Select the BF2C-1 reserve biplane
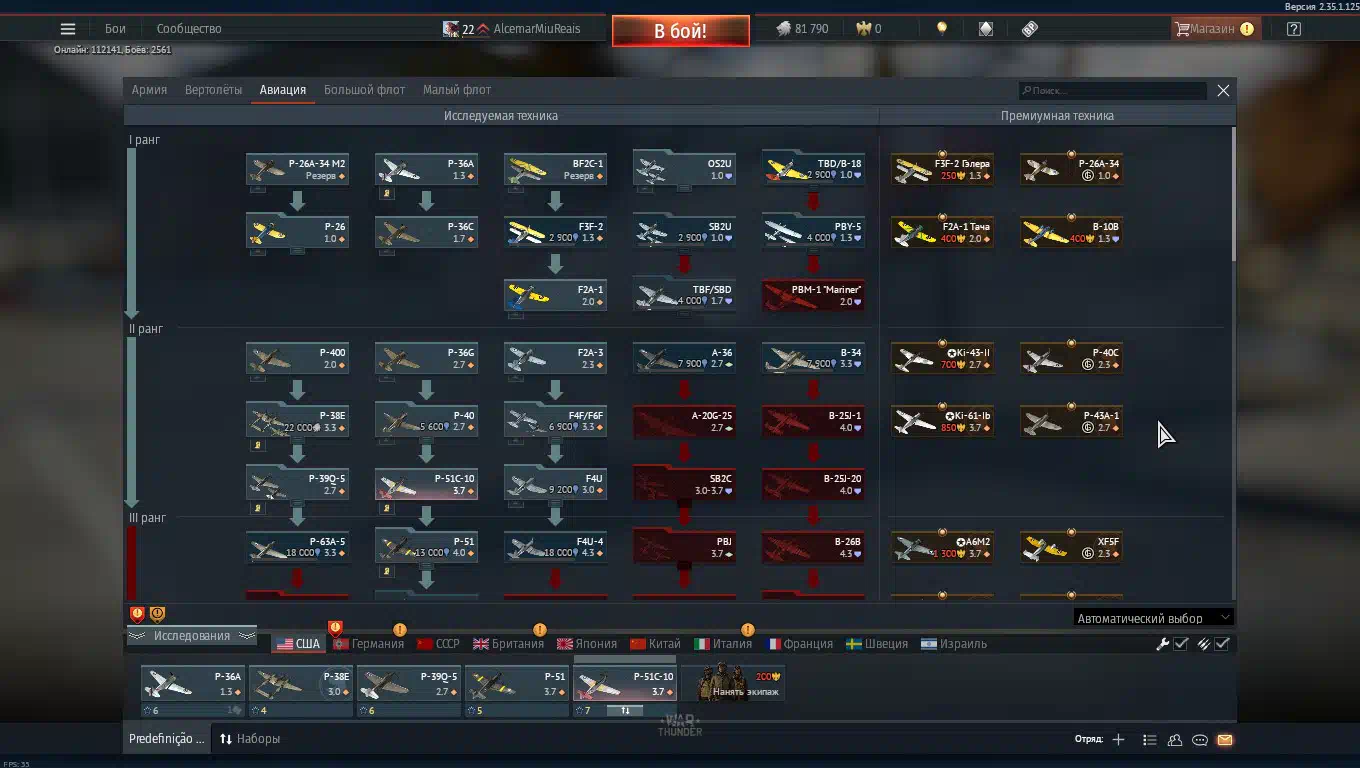 (x=555, y=169)
